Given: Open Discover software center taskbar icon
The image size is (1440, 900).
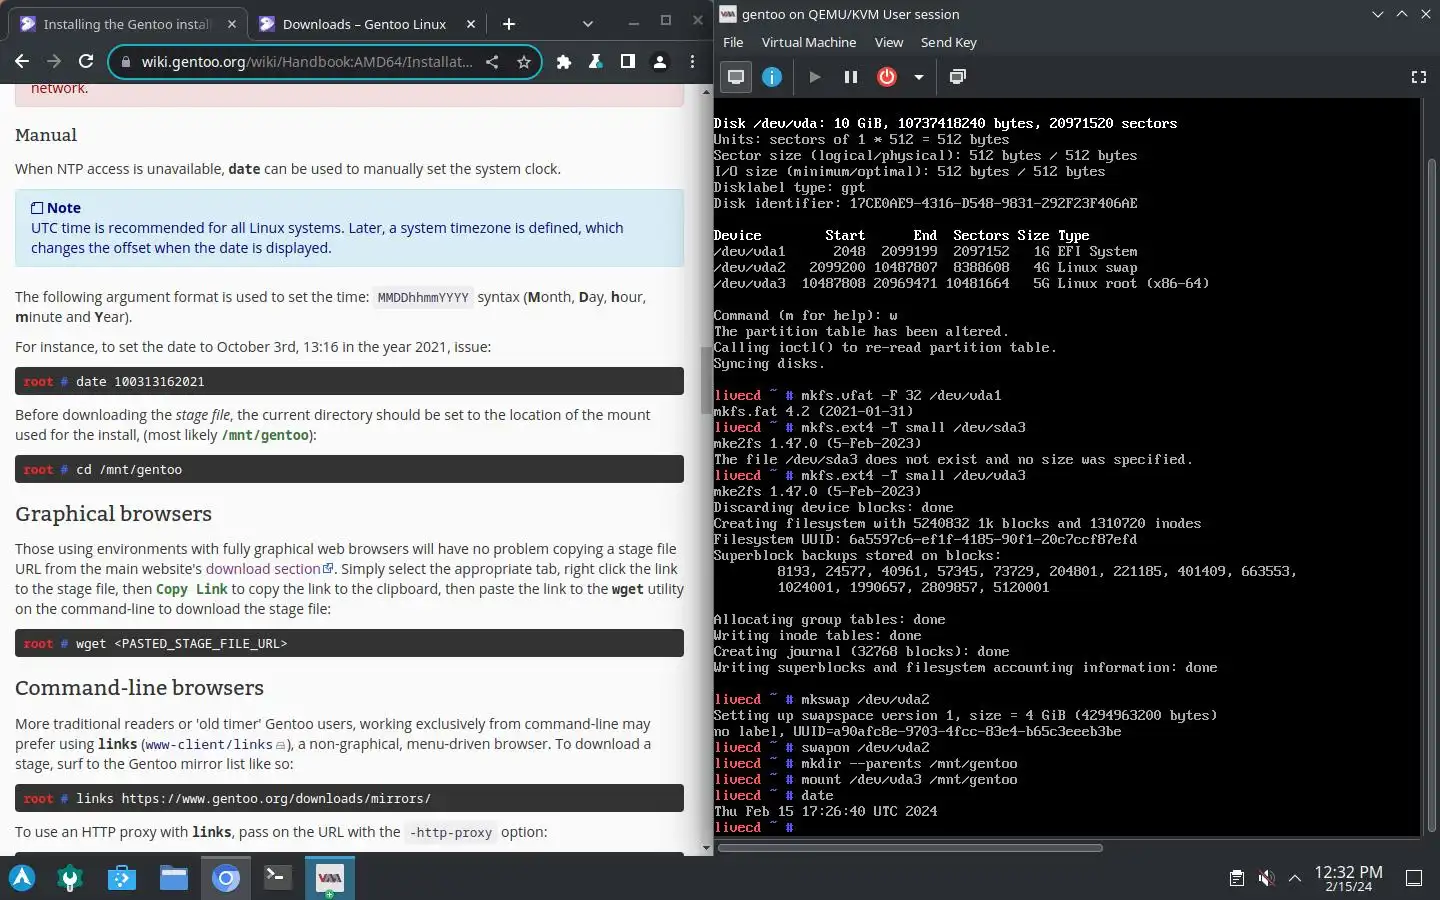Looking at the screenshot, I should [122, 878].
